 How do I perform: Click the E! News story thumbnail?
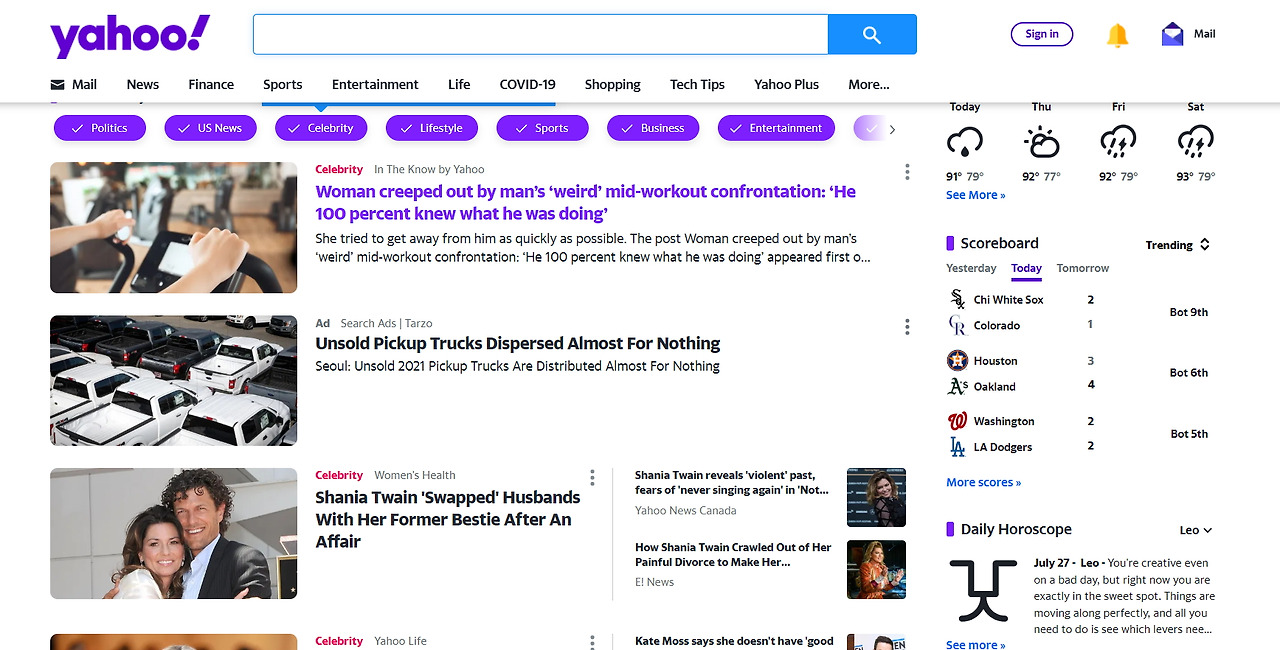click(x=876, y=569)
